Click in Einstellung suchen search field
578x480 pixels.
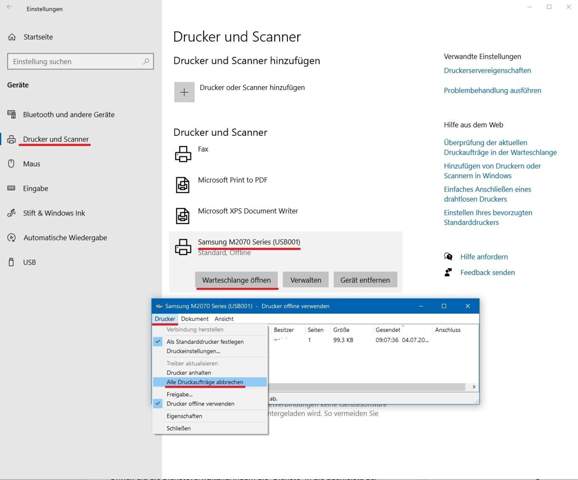80,61
